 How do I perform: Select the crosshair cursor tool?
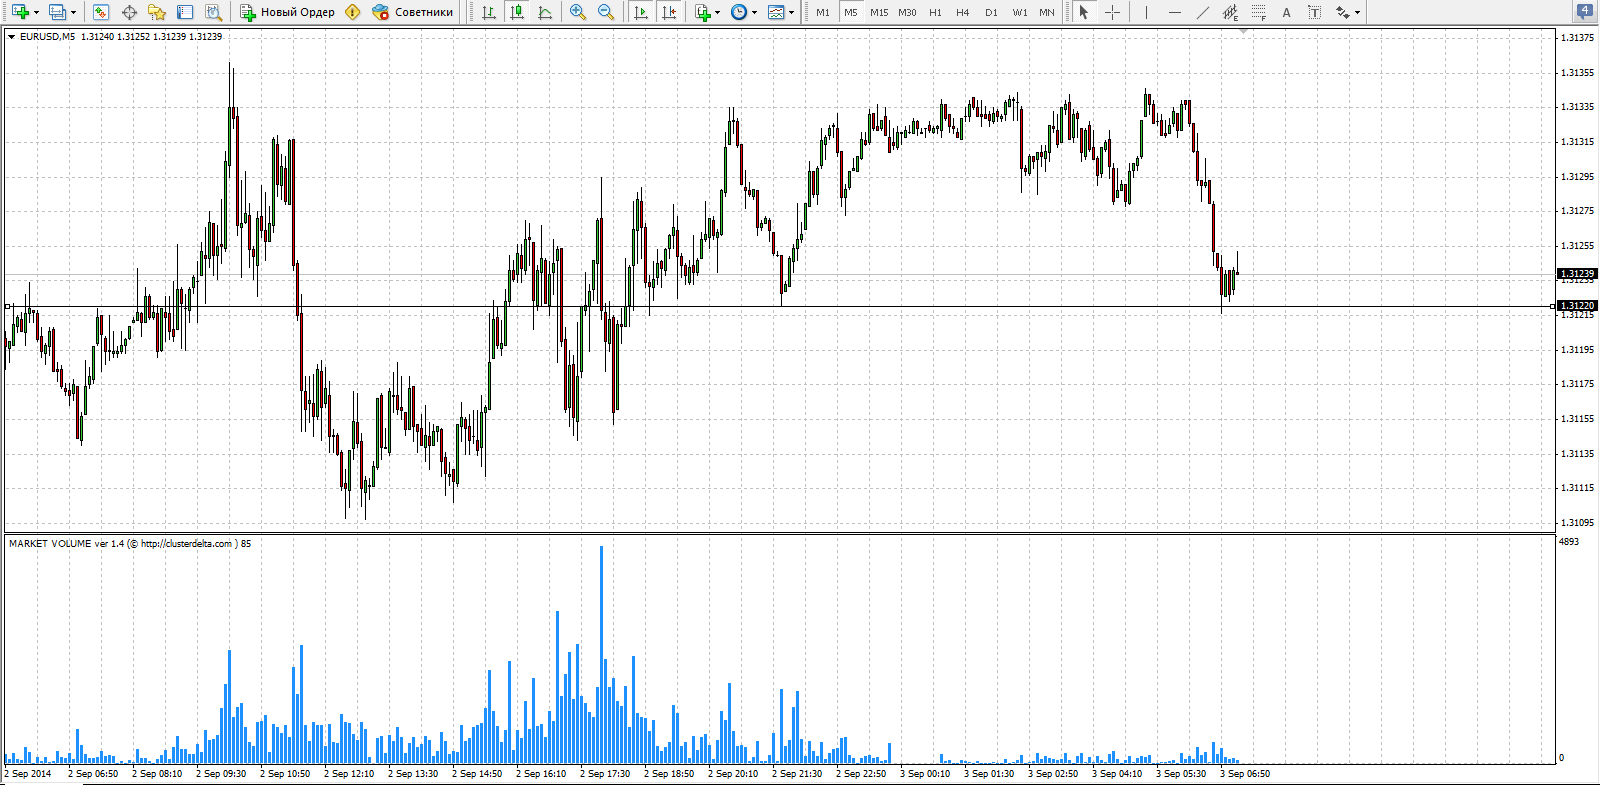[1112, 12]
